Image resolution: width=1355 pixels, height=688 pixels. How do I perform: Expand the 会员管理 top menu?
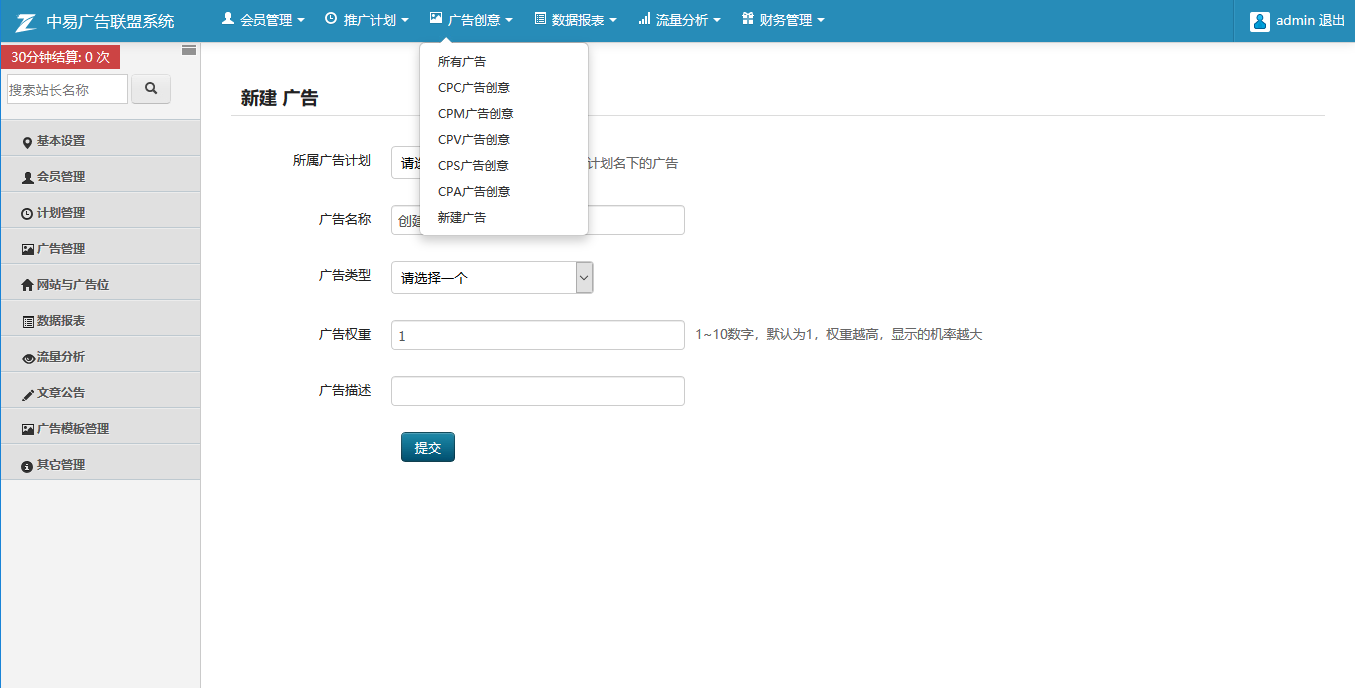click(263, 20)
